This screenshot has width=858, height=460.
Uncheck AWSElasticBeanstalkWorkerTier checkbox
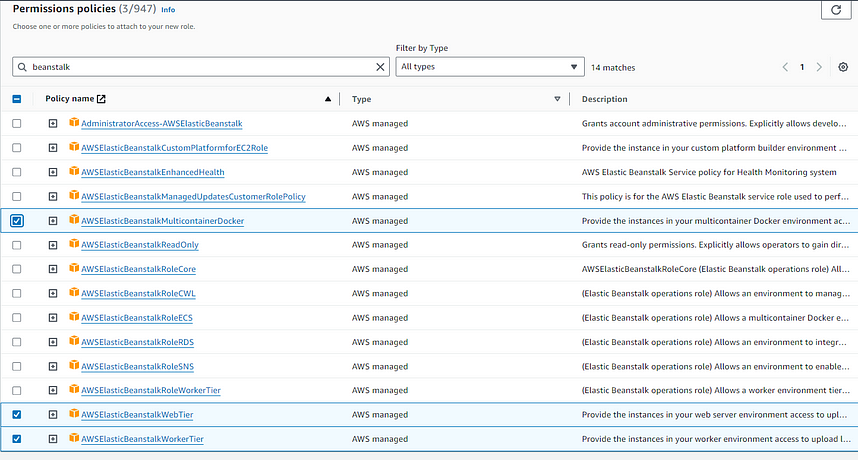click(16, 439)
